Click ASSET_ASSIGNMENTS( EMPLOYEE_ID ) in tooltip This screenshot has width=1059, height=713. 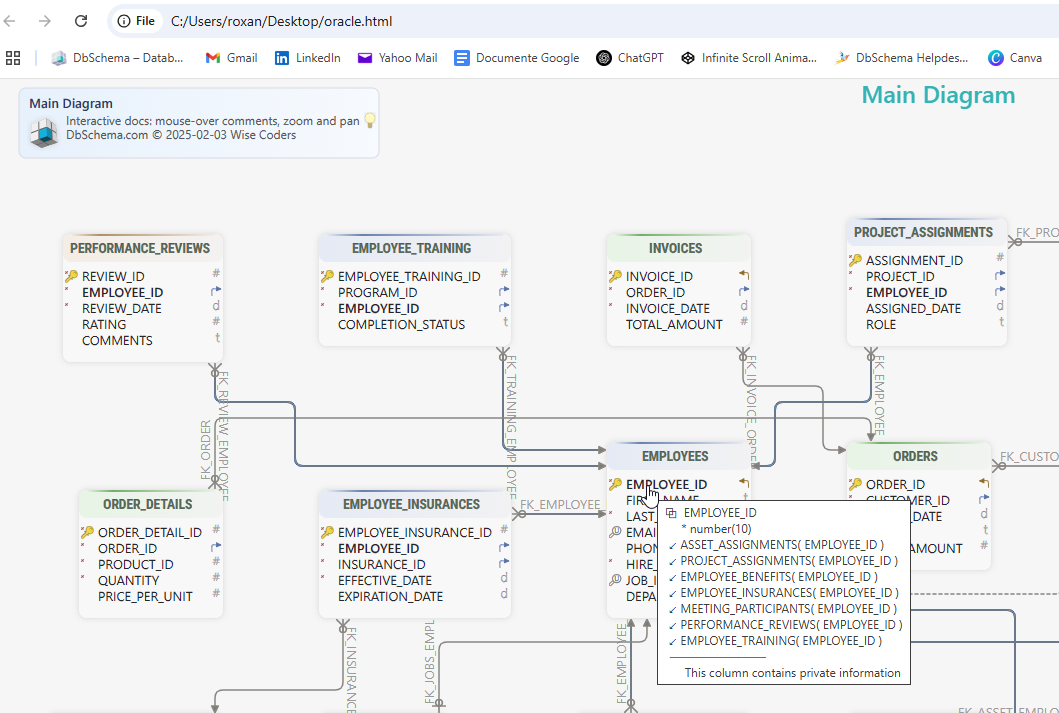coord(781,545)
